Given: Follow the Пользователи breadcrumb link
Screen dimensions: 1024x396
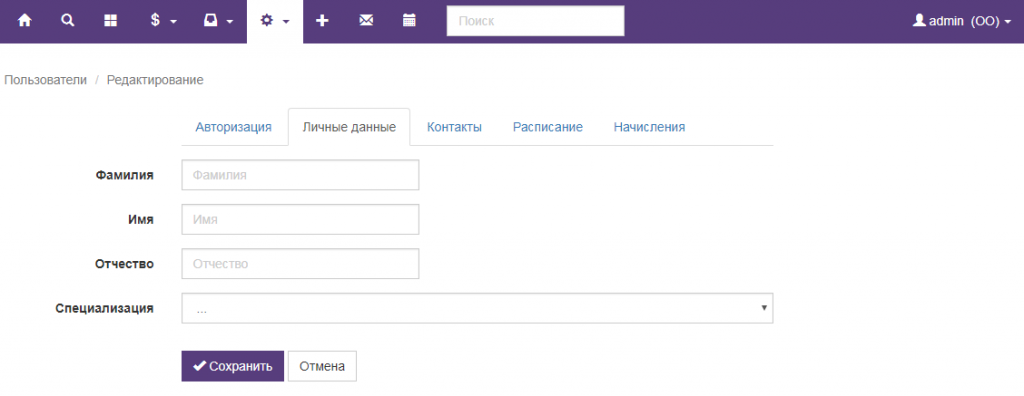Looking at the screenshot, I should pos(45,80).
